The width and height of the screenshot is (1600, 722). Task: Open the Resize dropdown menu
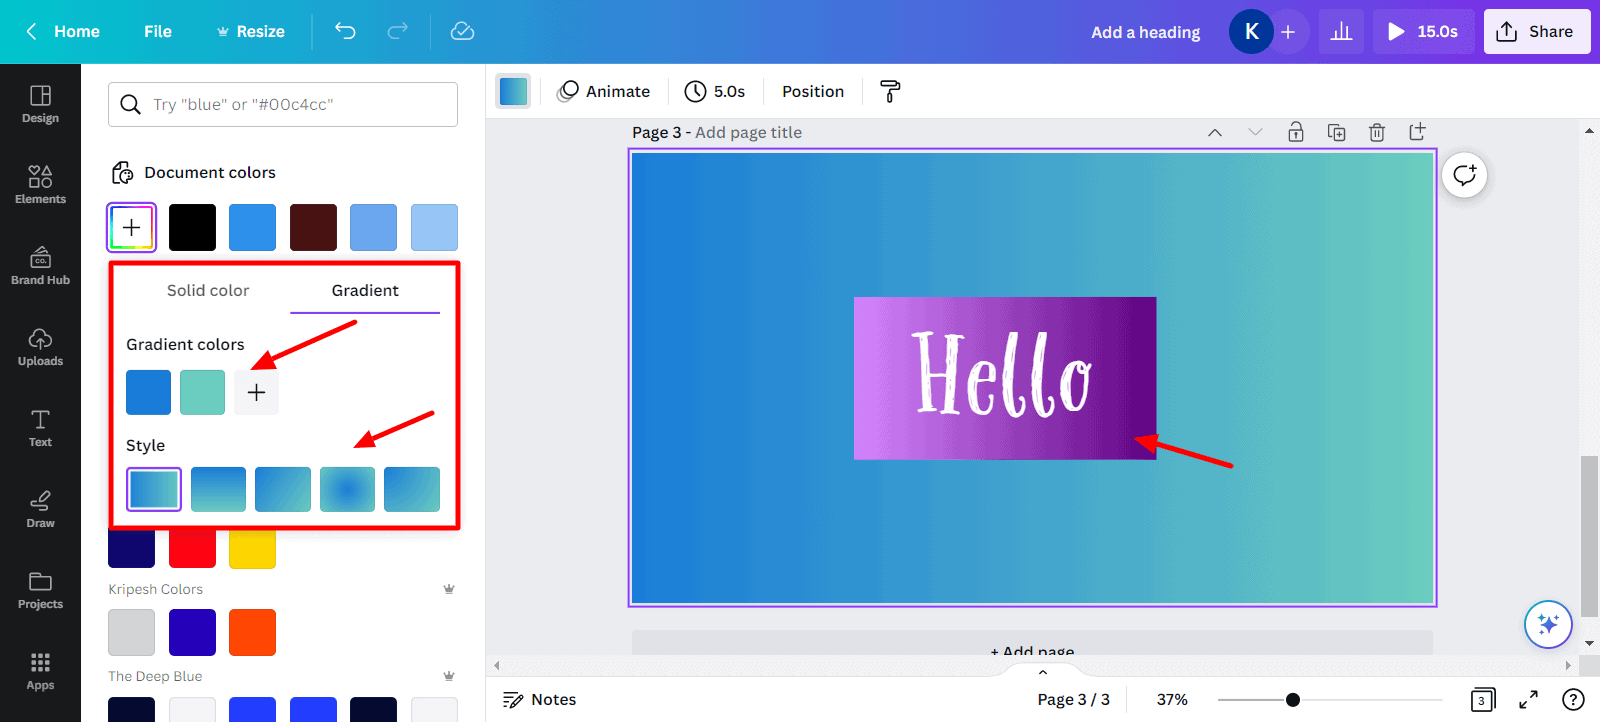251,31
